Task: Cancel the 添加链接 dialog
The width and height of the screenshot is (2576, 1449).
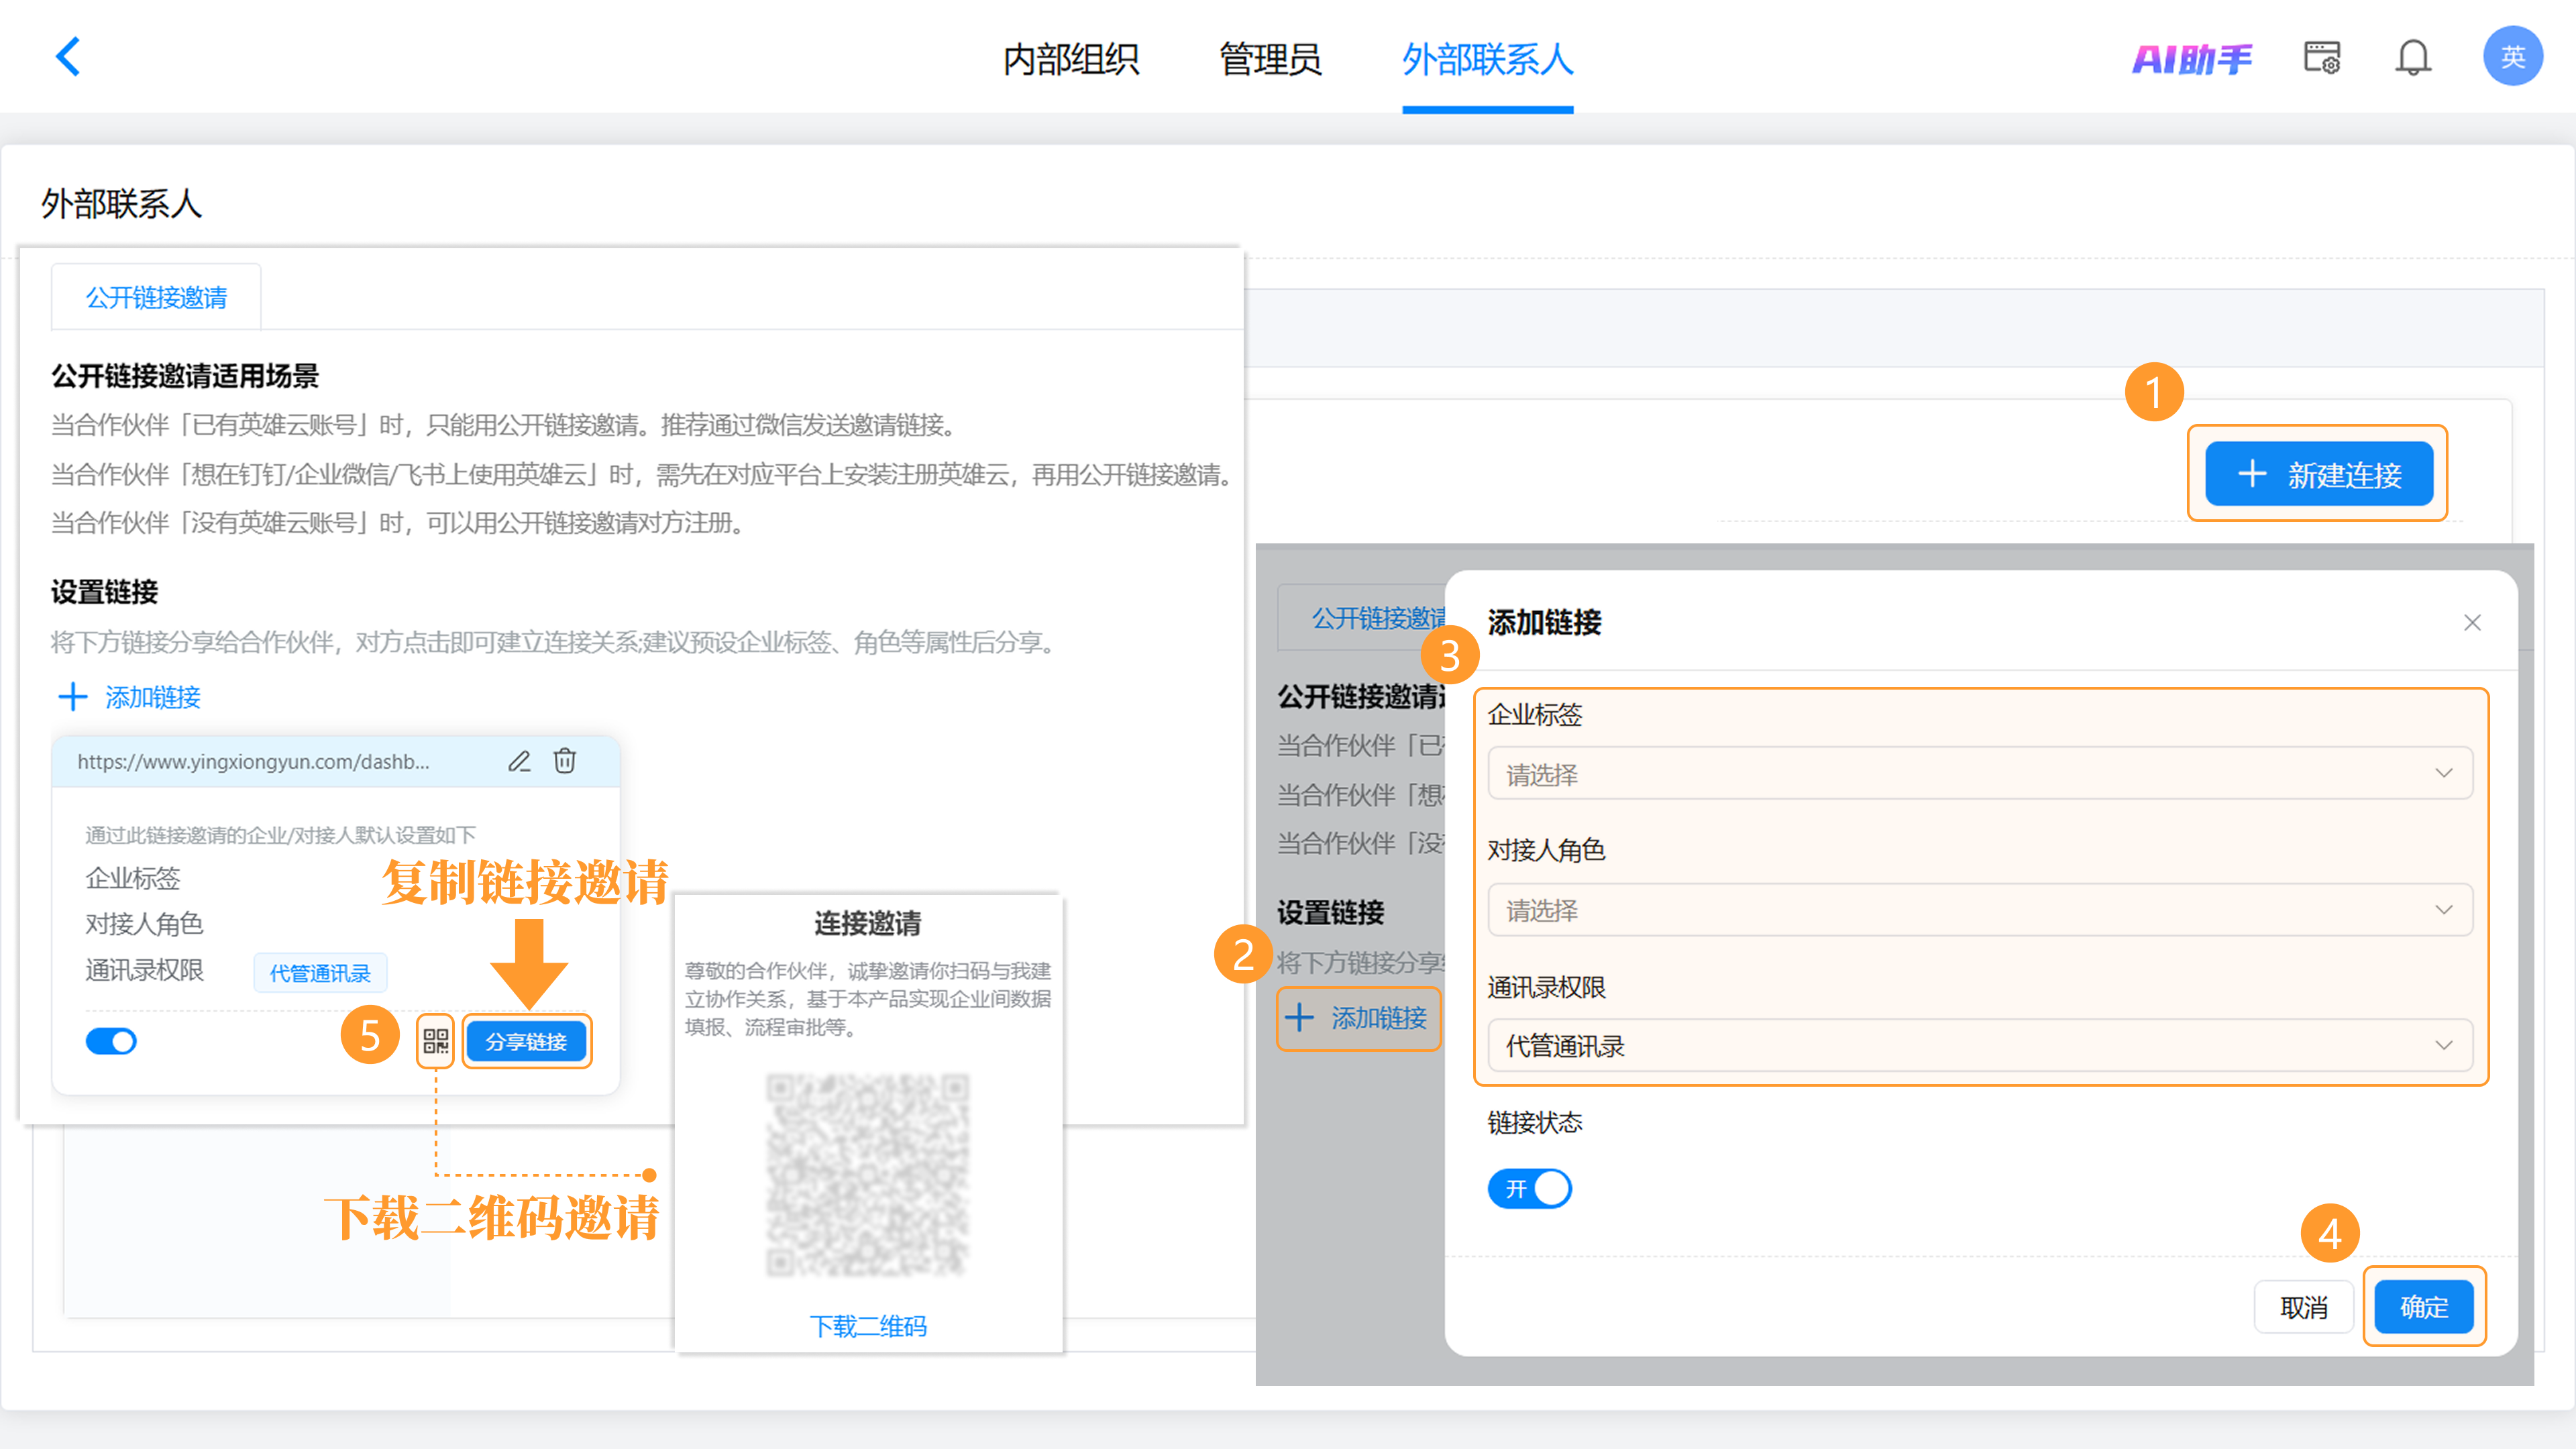Action: point(2303,1307)
